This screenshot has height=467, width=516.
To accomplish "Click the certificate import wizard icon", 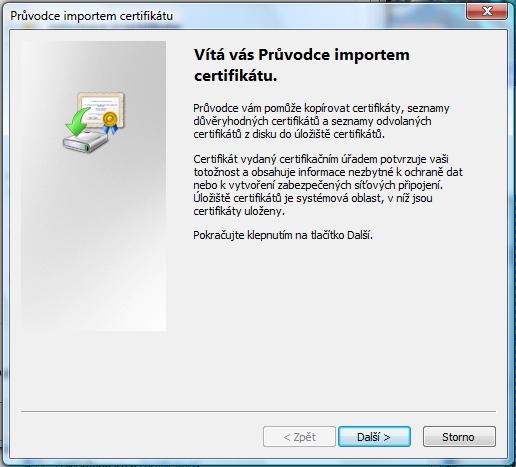I will point(93,122).
